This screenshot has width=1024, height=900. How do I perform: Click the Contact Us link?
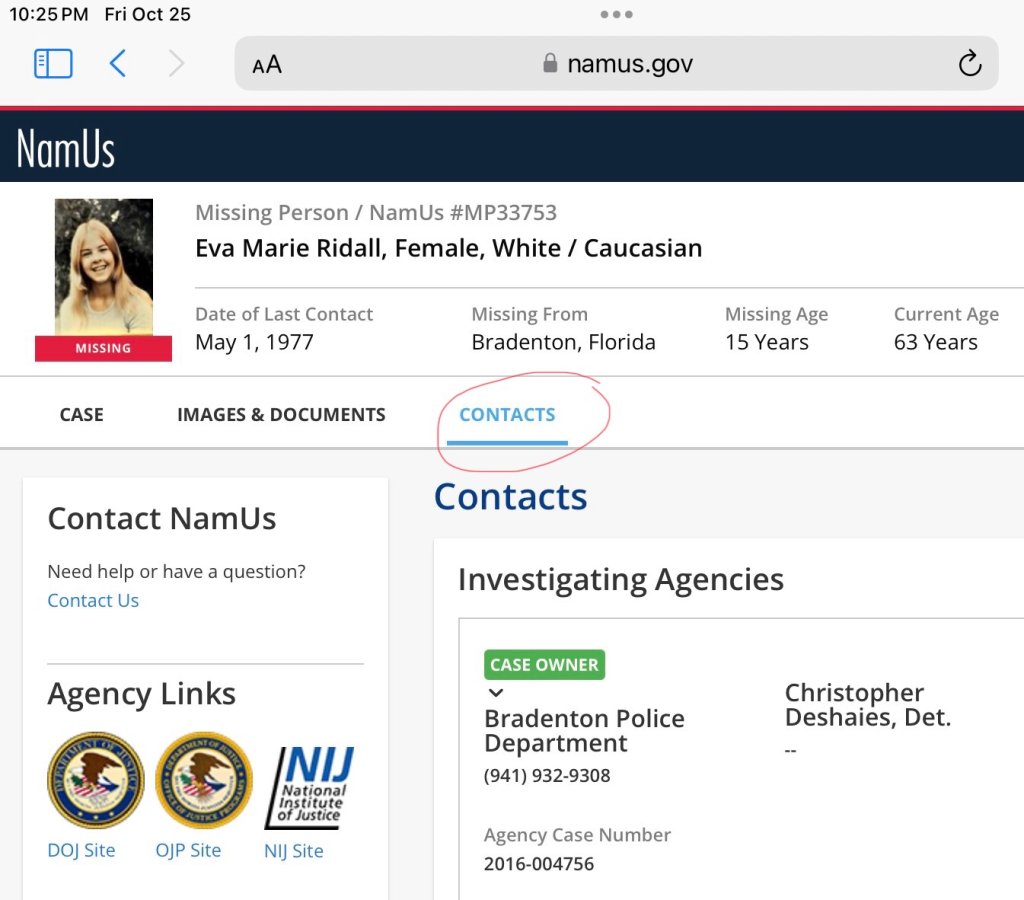tap(93, 601)
